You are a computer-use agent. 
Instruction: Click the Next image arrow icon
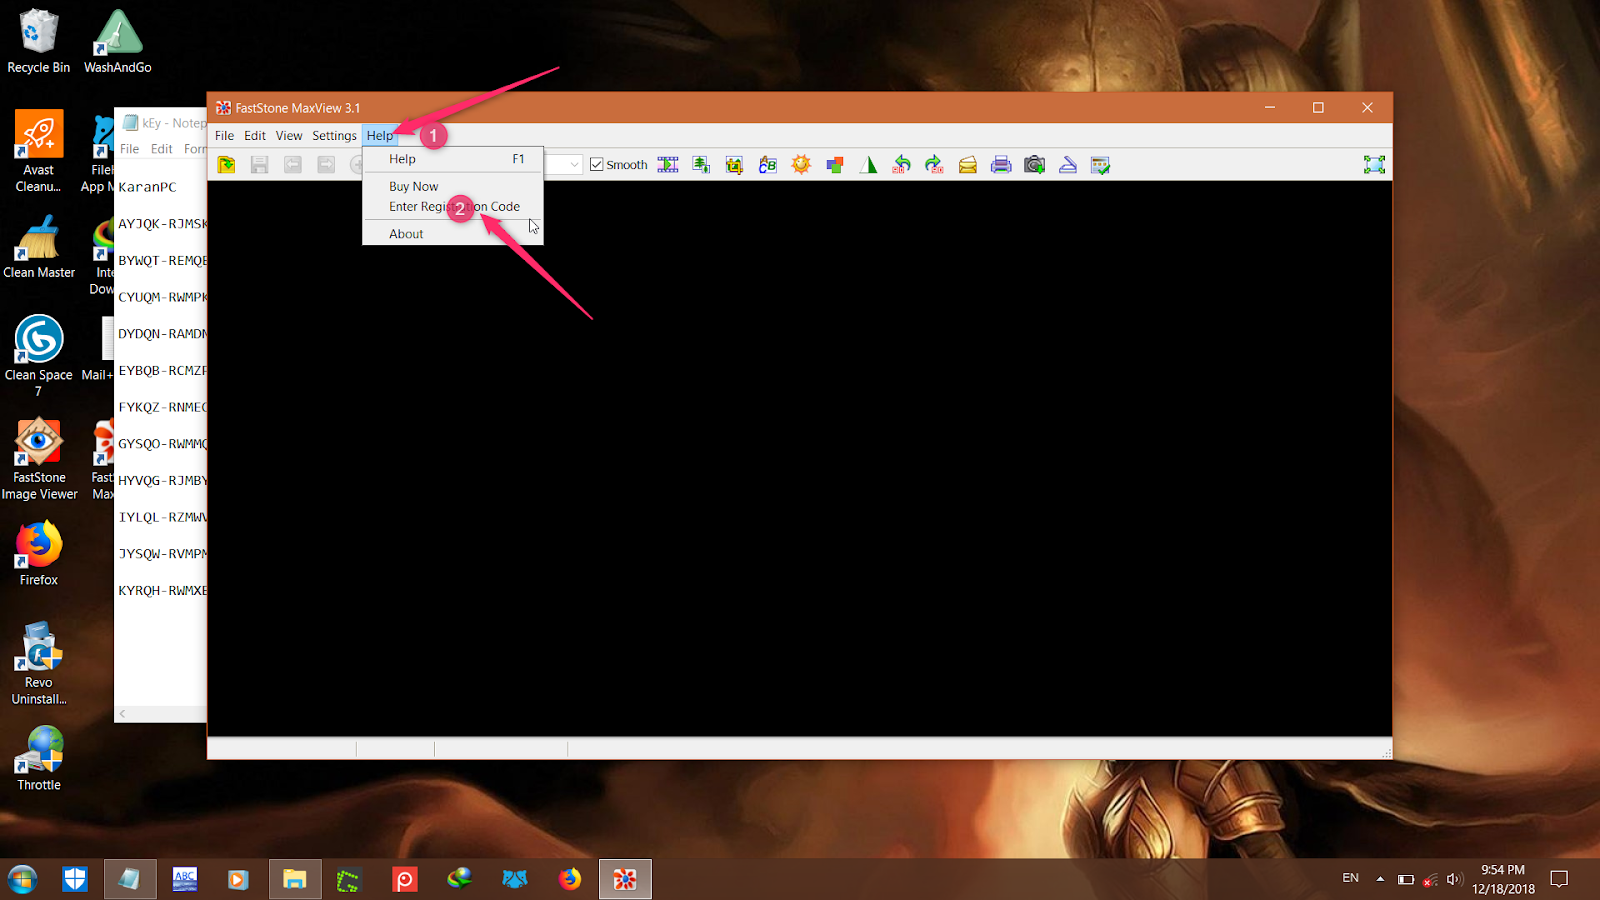(326, 165)
